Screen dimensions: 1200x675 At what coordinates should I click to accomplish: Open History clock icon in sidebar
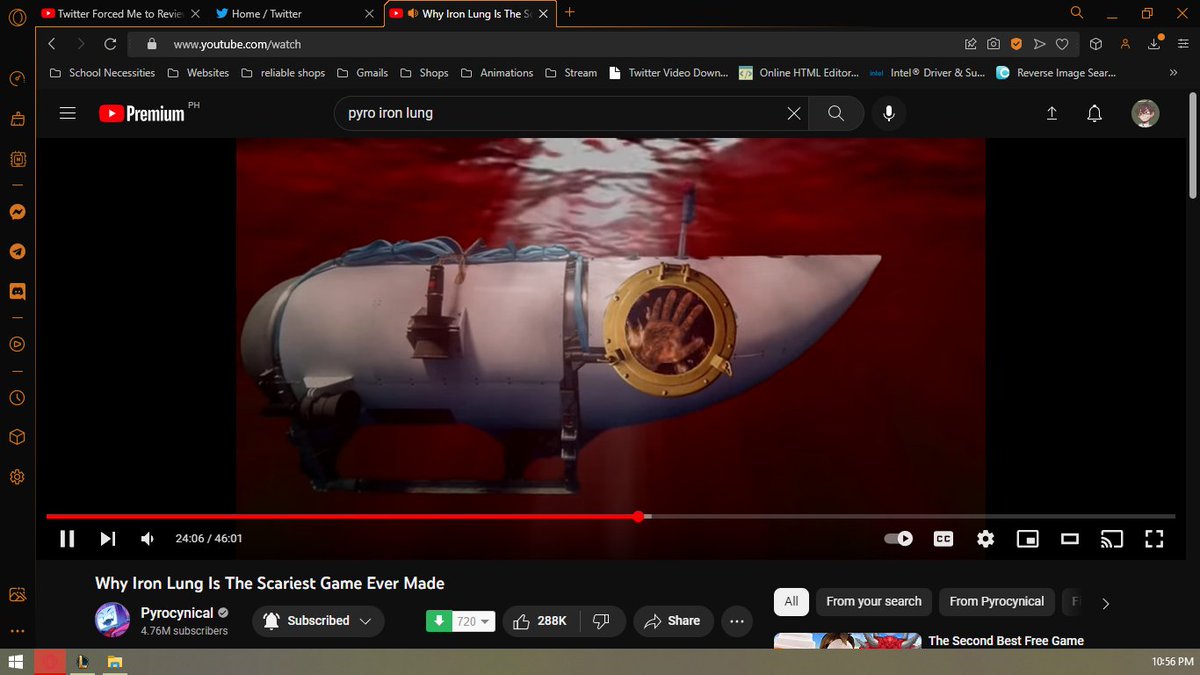click(x=16, y=397)
